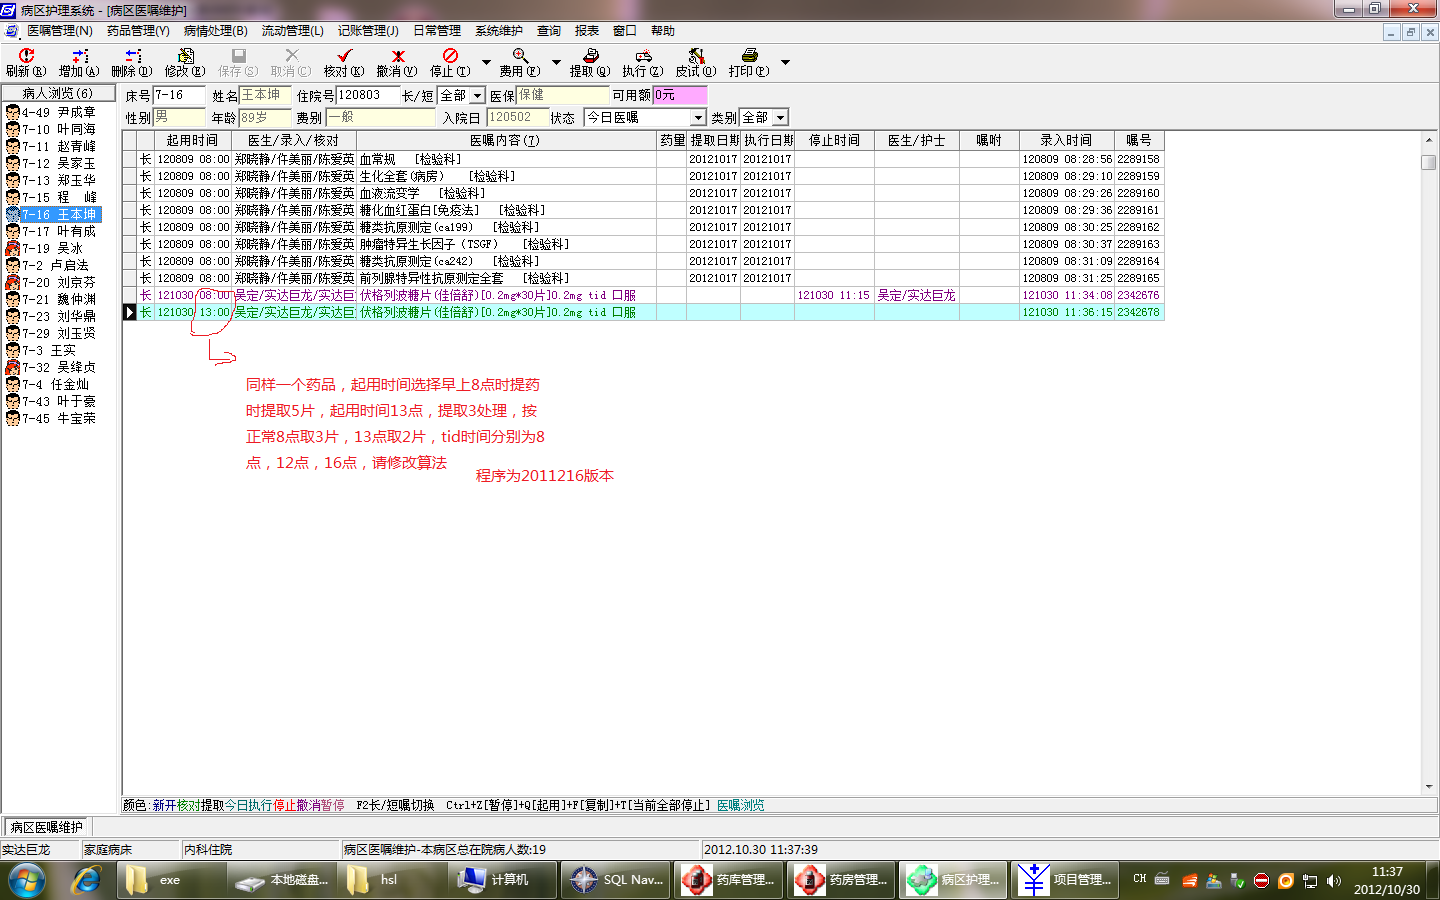Image resolution: width=1440 pixels, height=900 pixels.
Task: Click the 糖类抗原测定(ca242) order row
Action: tap(643, 261)
